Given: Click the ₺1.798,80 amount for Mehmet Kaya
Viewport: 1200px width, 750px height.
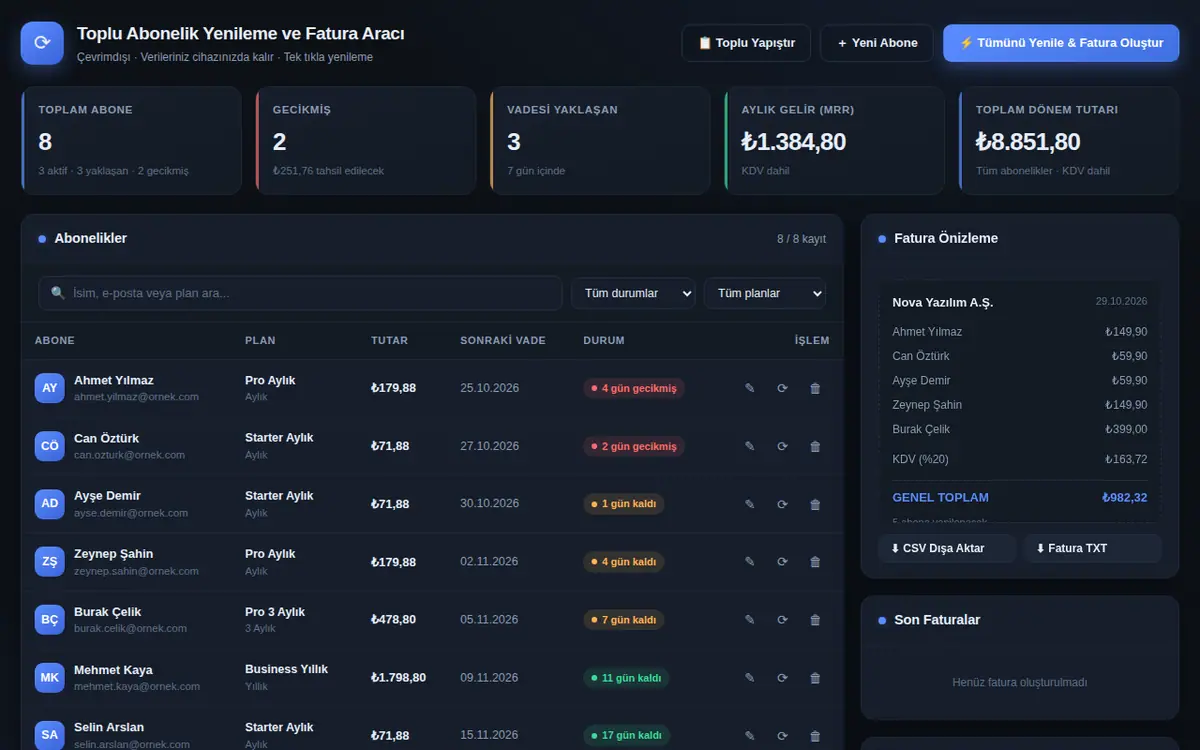Looking at the screenshot, I should [398, 678].
